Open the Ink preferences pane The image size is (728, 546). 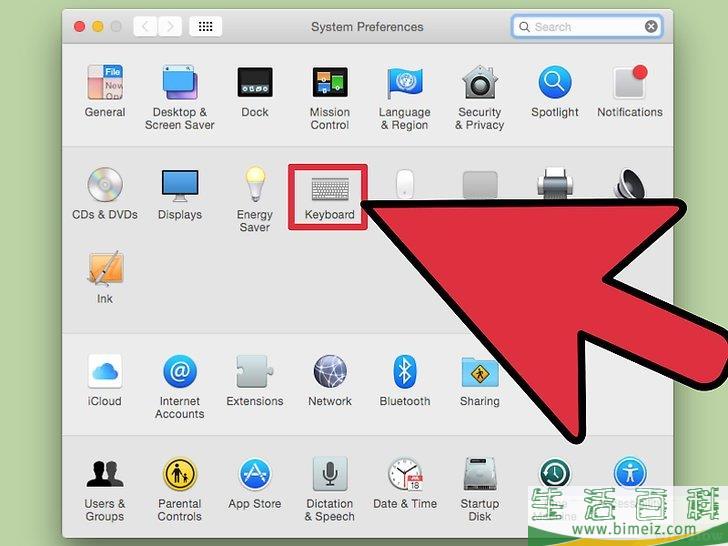[x=105, y=278]
